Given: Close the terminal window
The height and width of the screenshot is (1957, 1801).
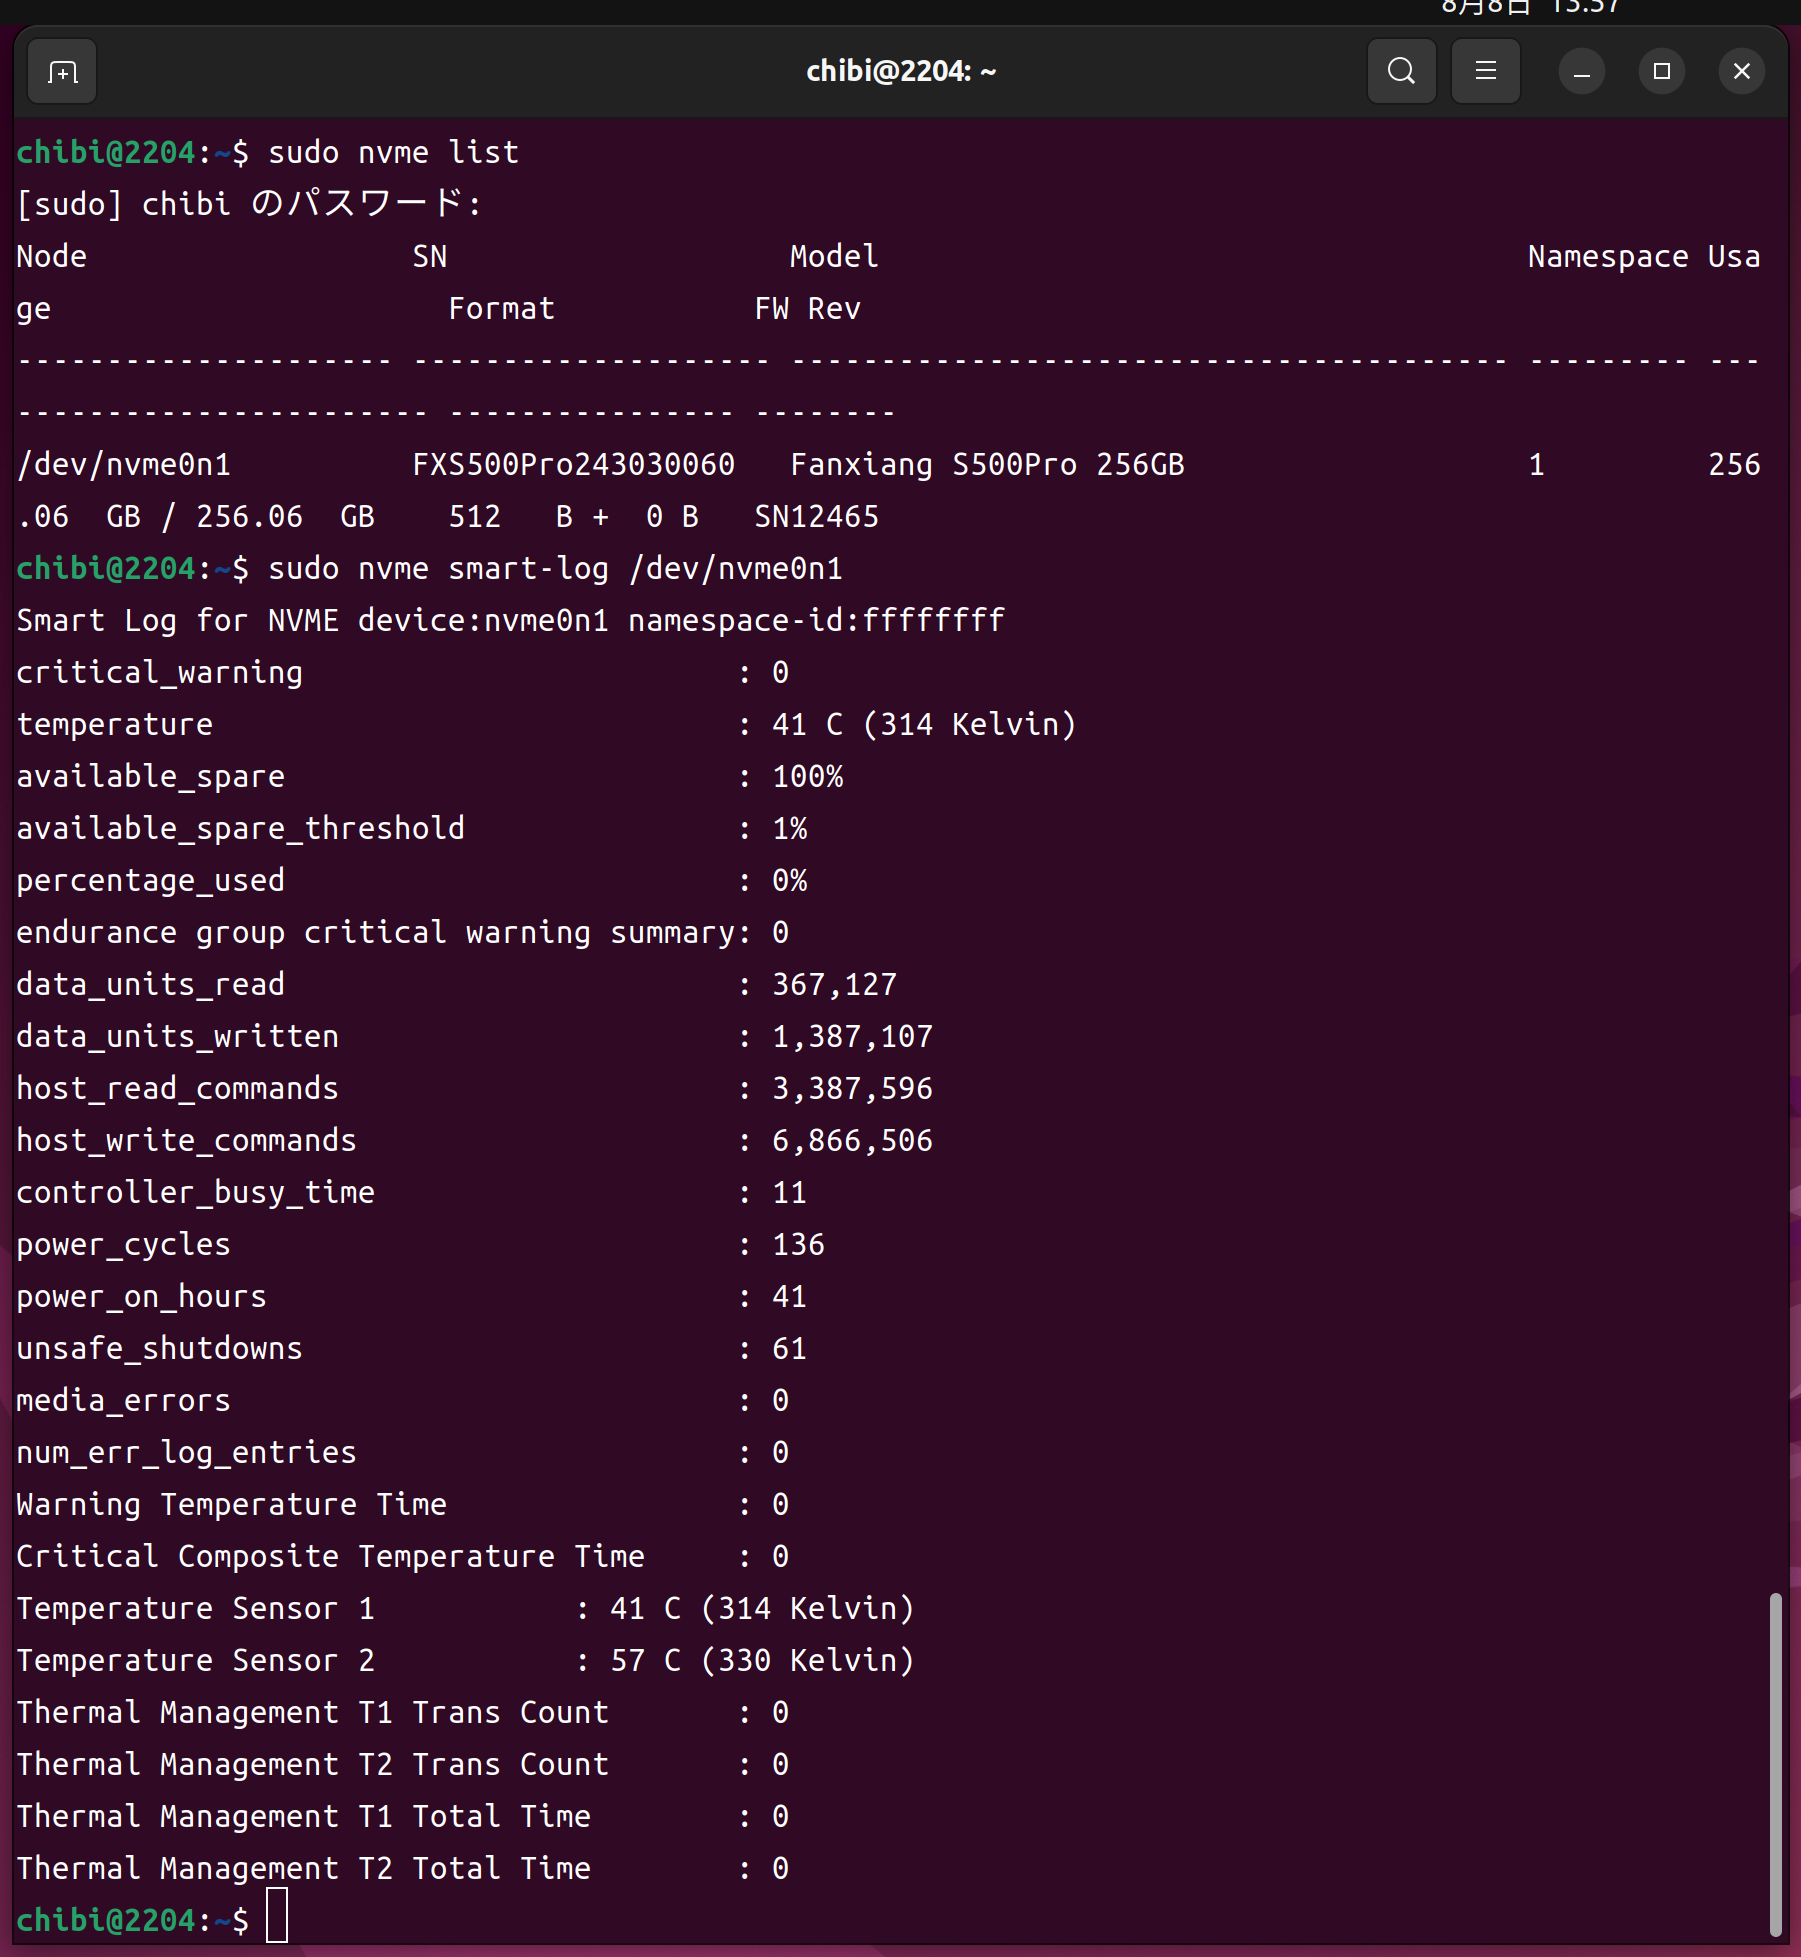Looking at the screenshot, I should (1741, 72).
